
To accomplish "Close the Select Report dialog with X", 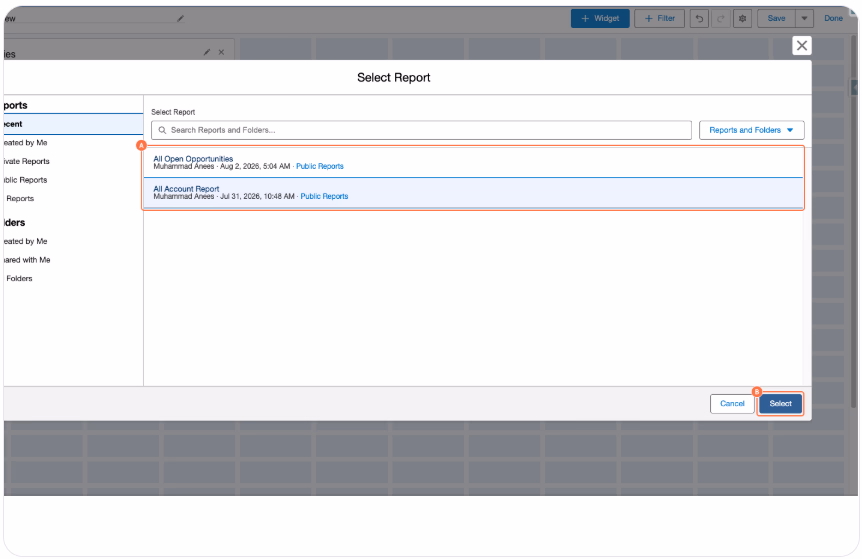I will (802, 46).
